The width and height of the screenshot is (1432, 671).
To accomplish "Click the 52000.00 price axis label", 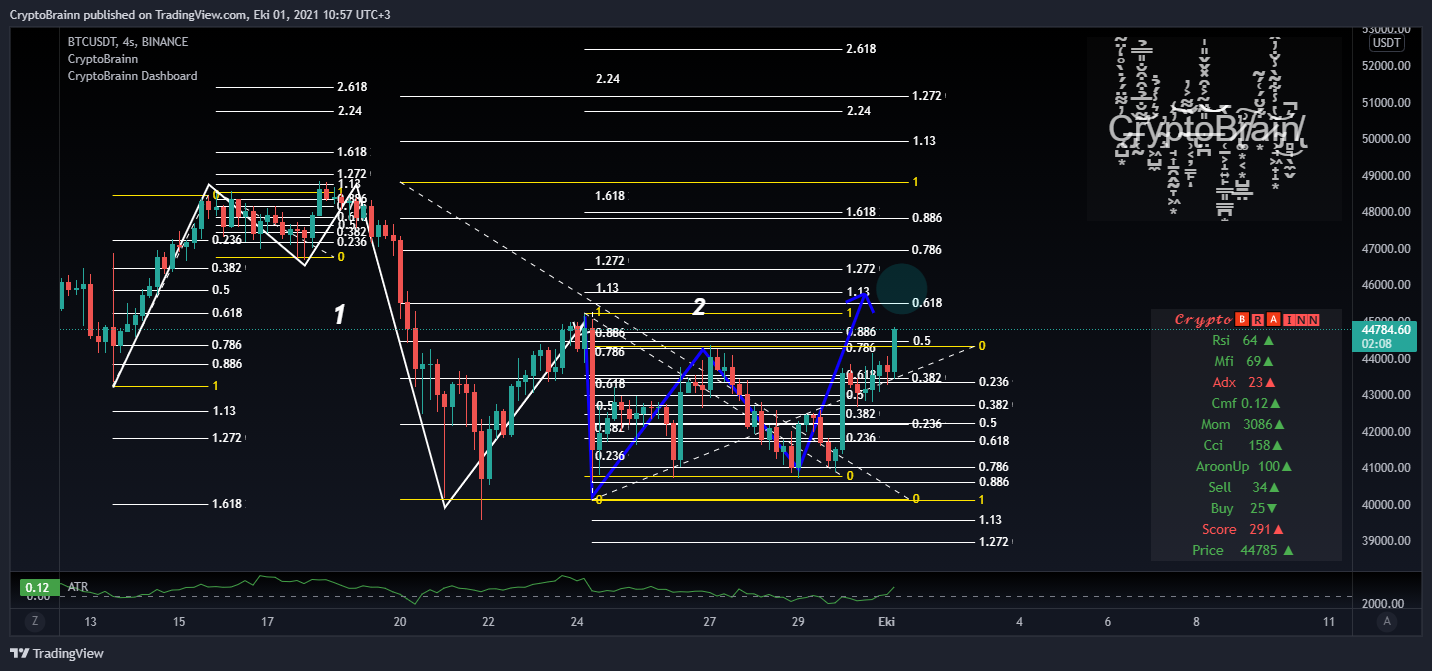I will point(1386,66).
